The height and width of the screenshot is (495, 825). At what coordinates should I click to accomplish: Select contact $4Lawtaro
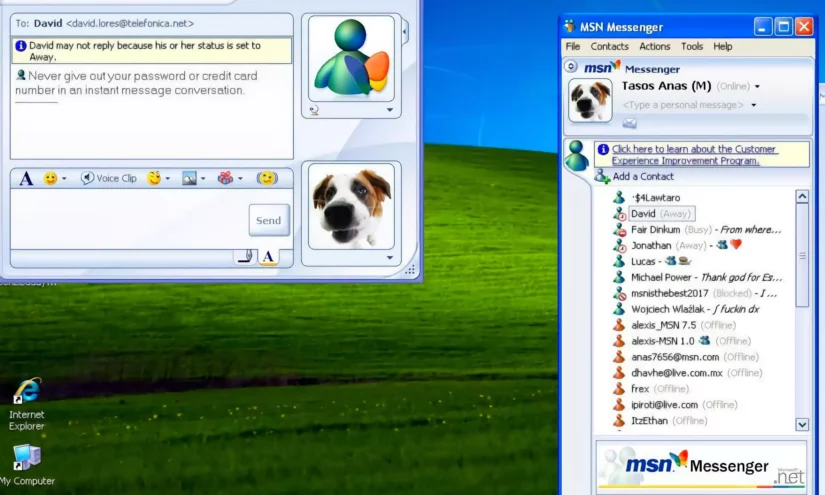(x=656, y=198)
